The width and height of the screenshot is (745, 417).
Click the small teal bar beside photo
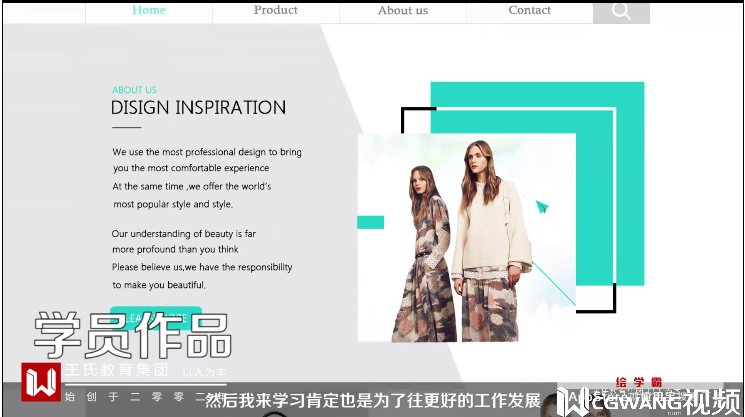[370, 222]
